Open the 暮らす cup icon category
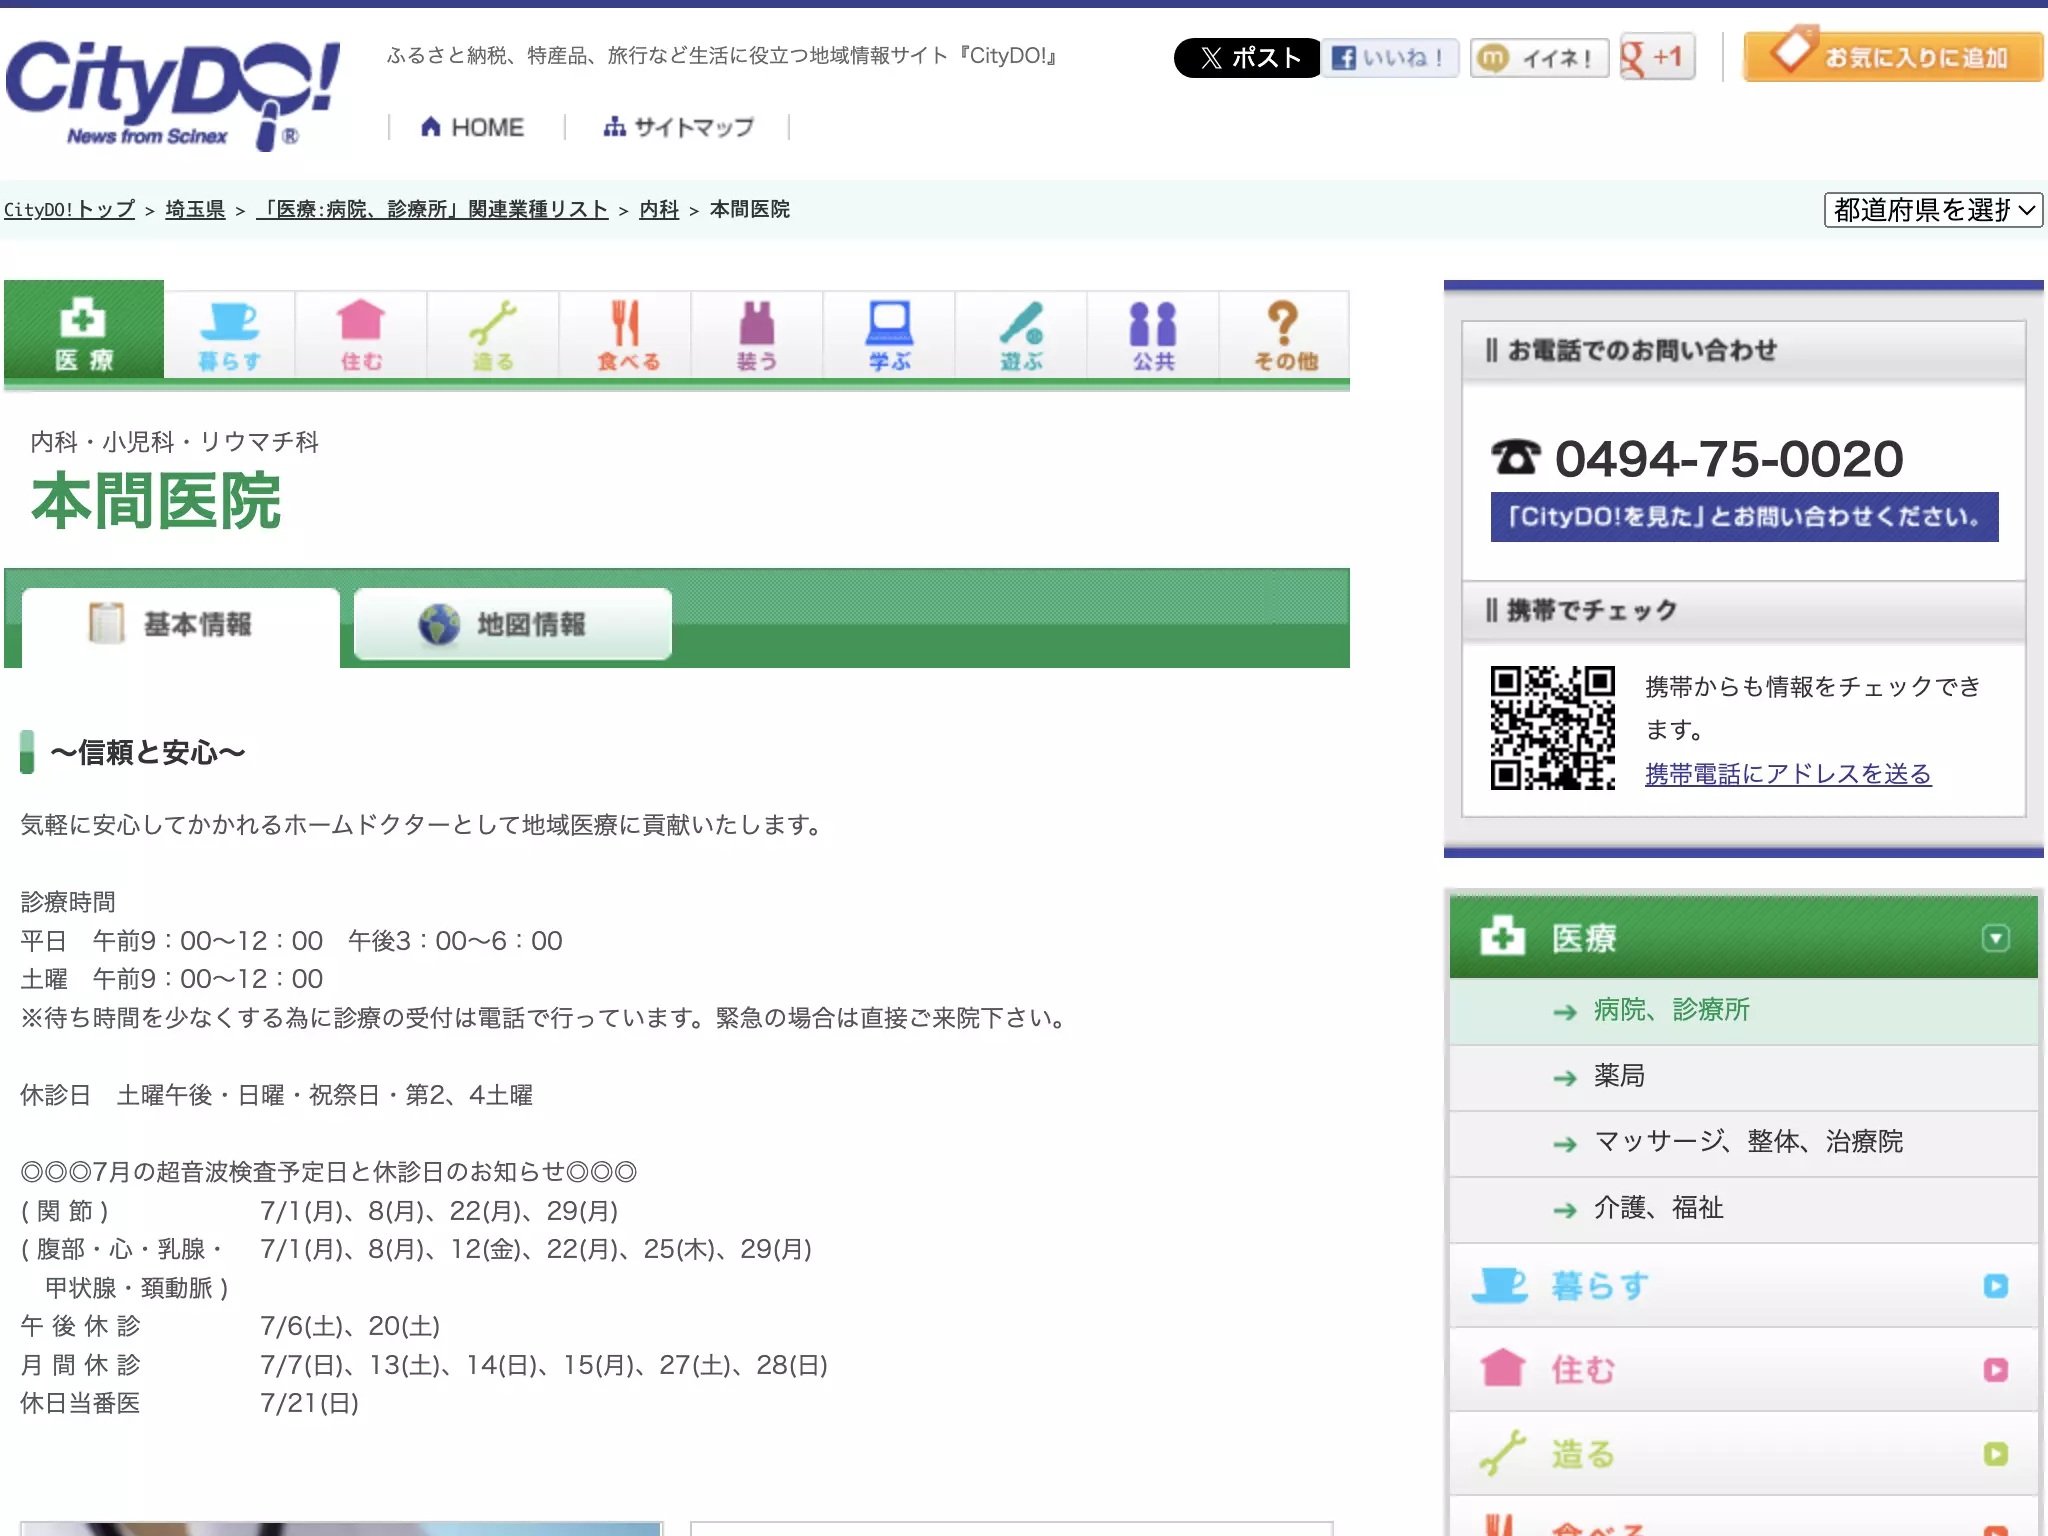This screenshot has height=1536, width=2048. (229, 336)
